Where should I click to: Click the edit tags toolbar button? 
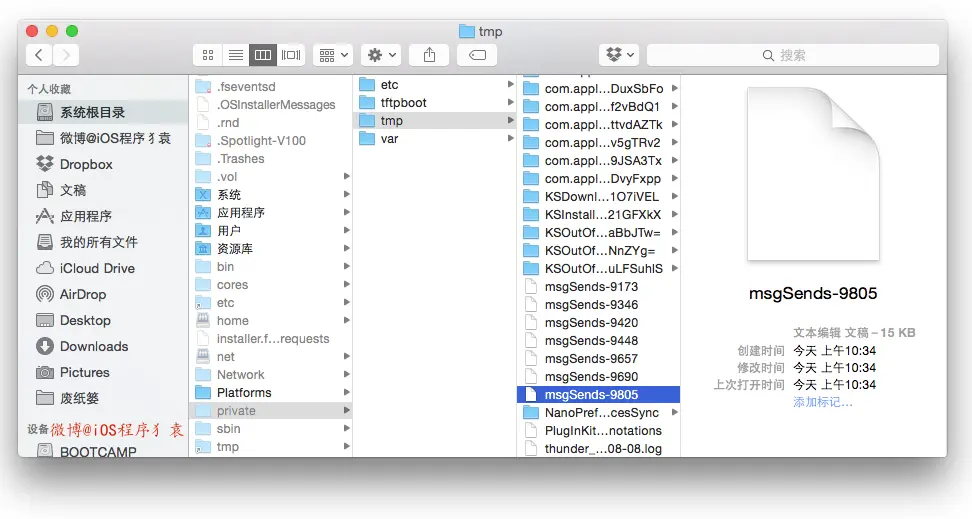point(477,55)
